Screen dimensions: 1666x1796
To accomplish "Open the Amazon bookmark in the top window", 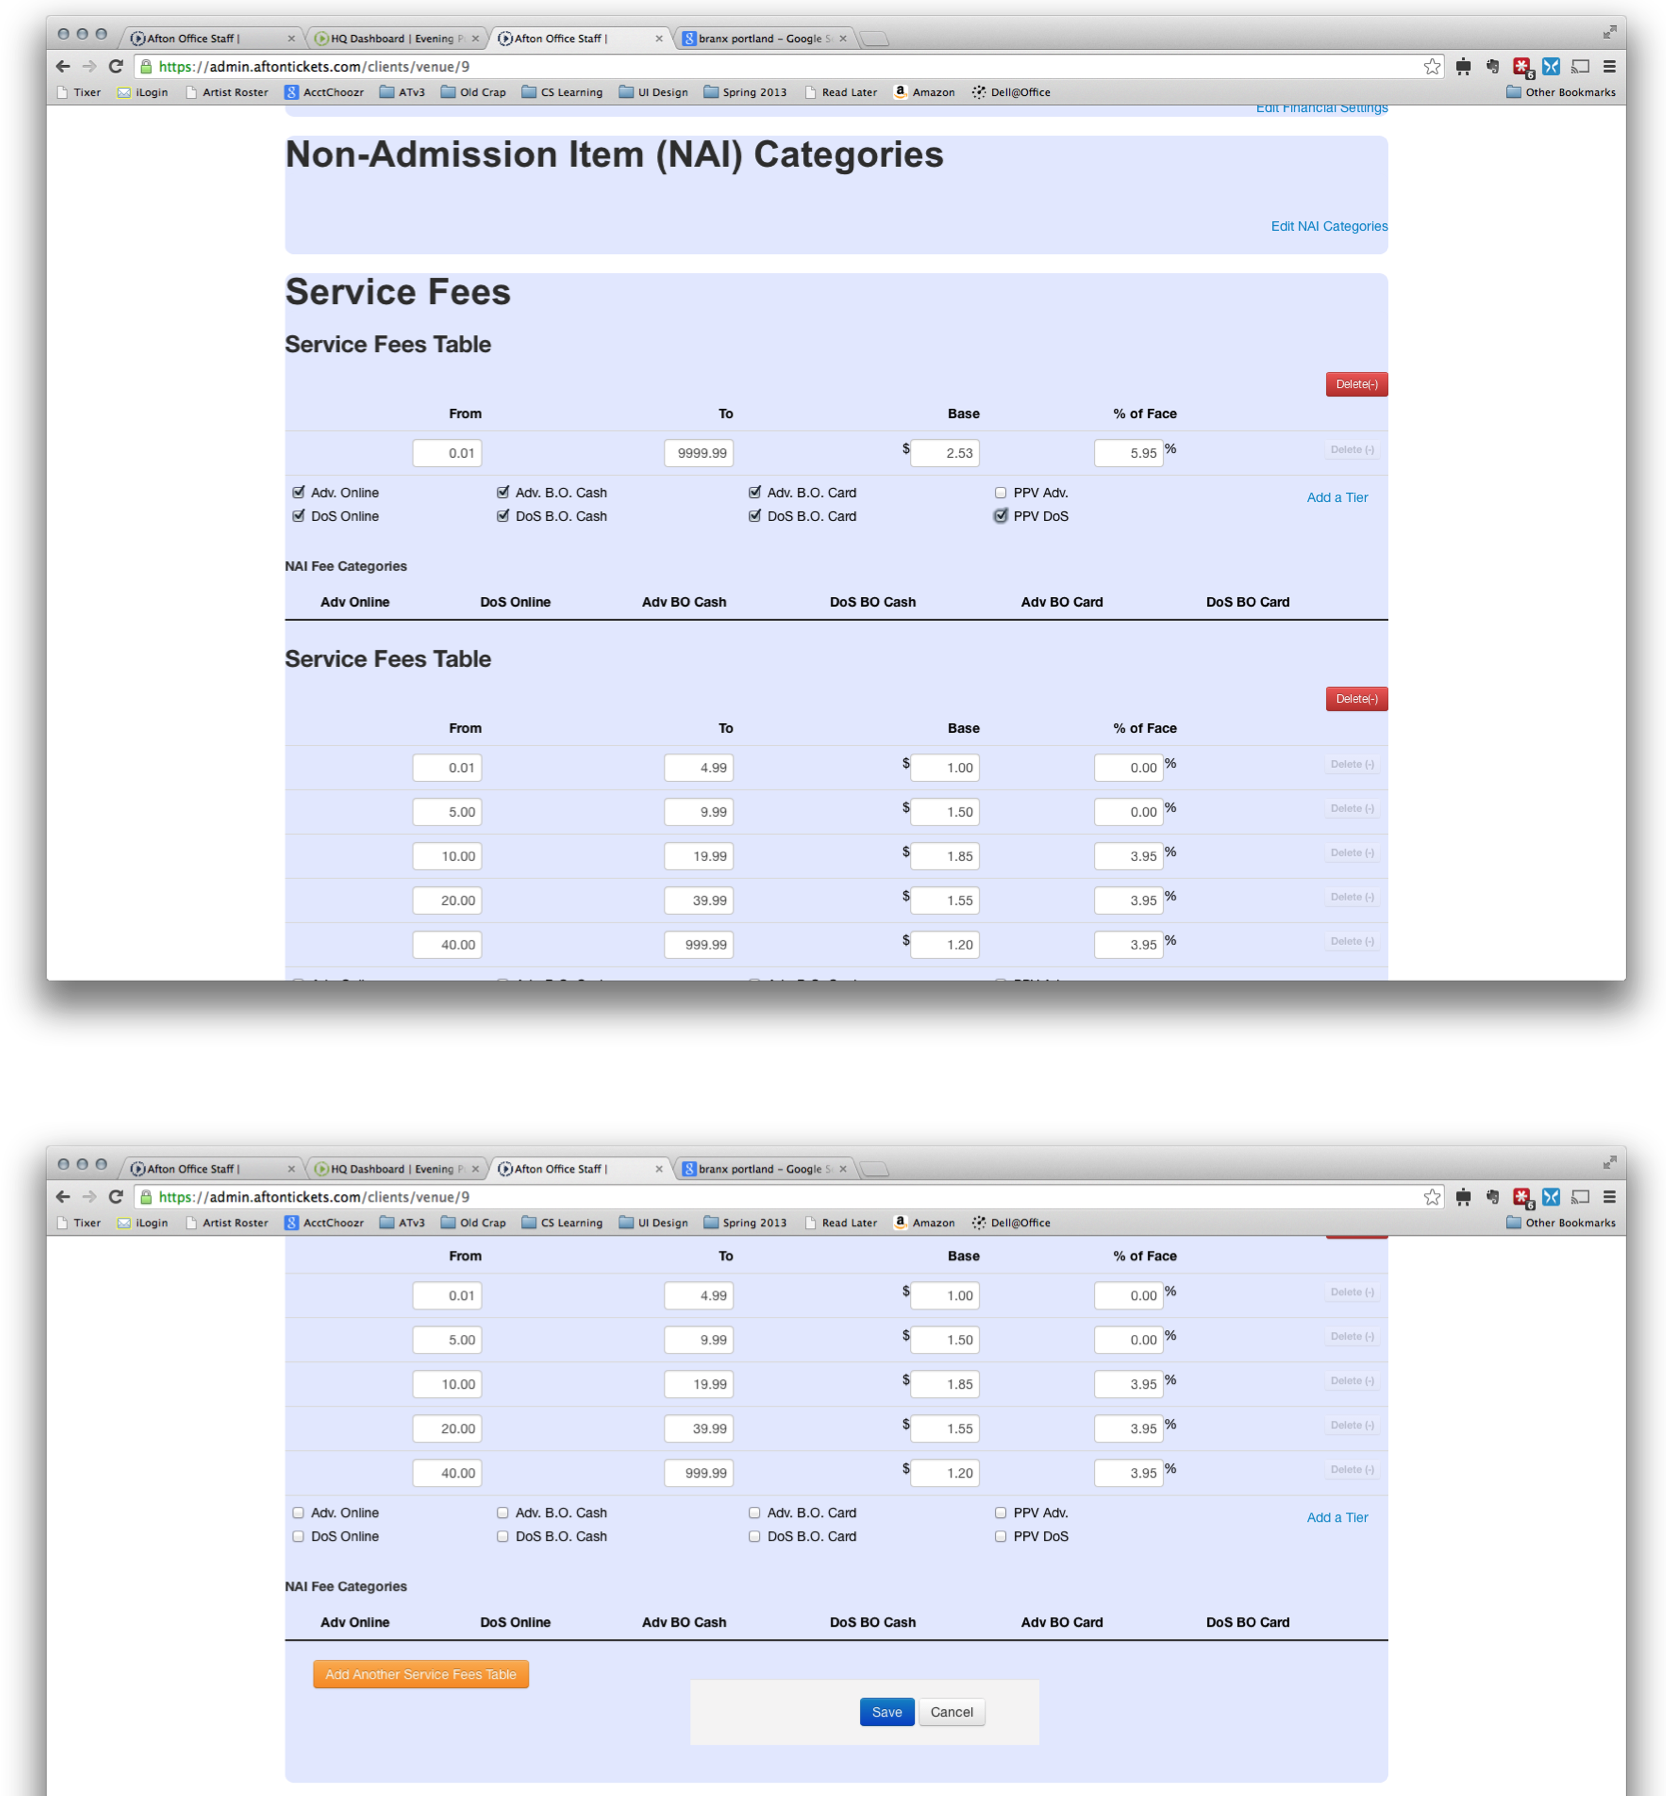I will tap(924, 92).
